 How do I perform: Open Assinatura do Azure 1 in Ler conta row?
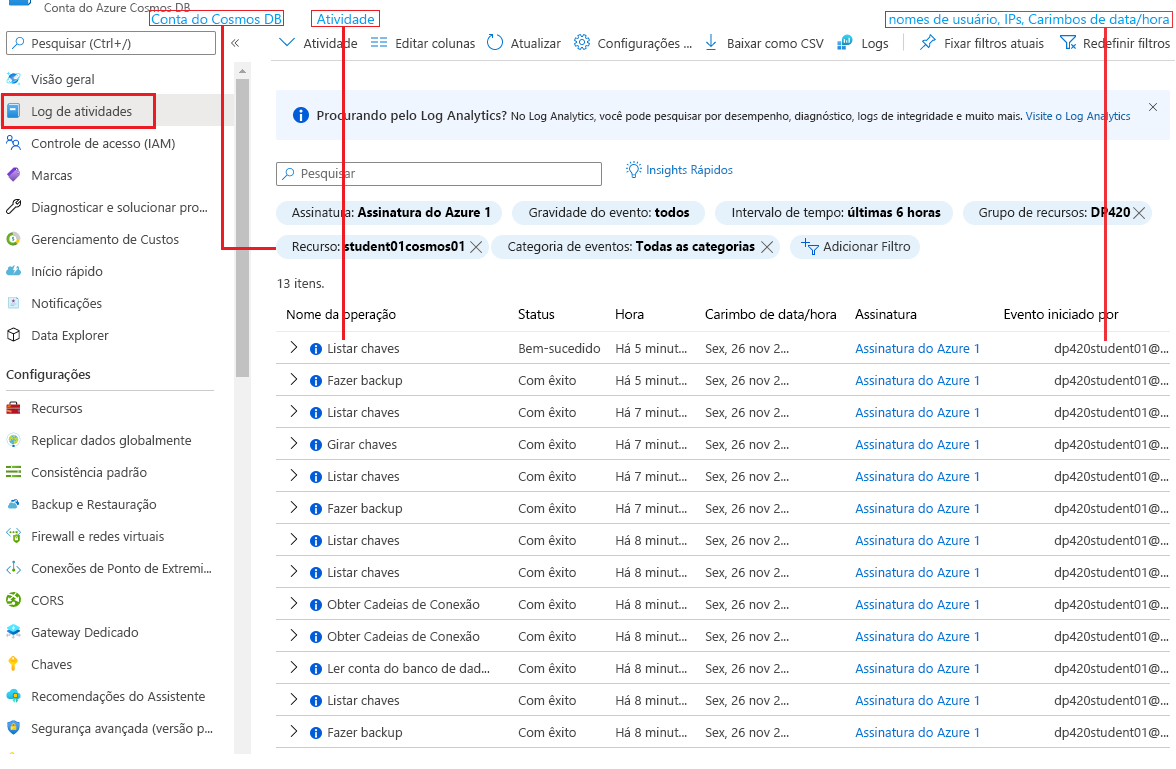[x=917, y=668]
